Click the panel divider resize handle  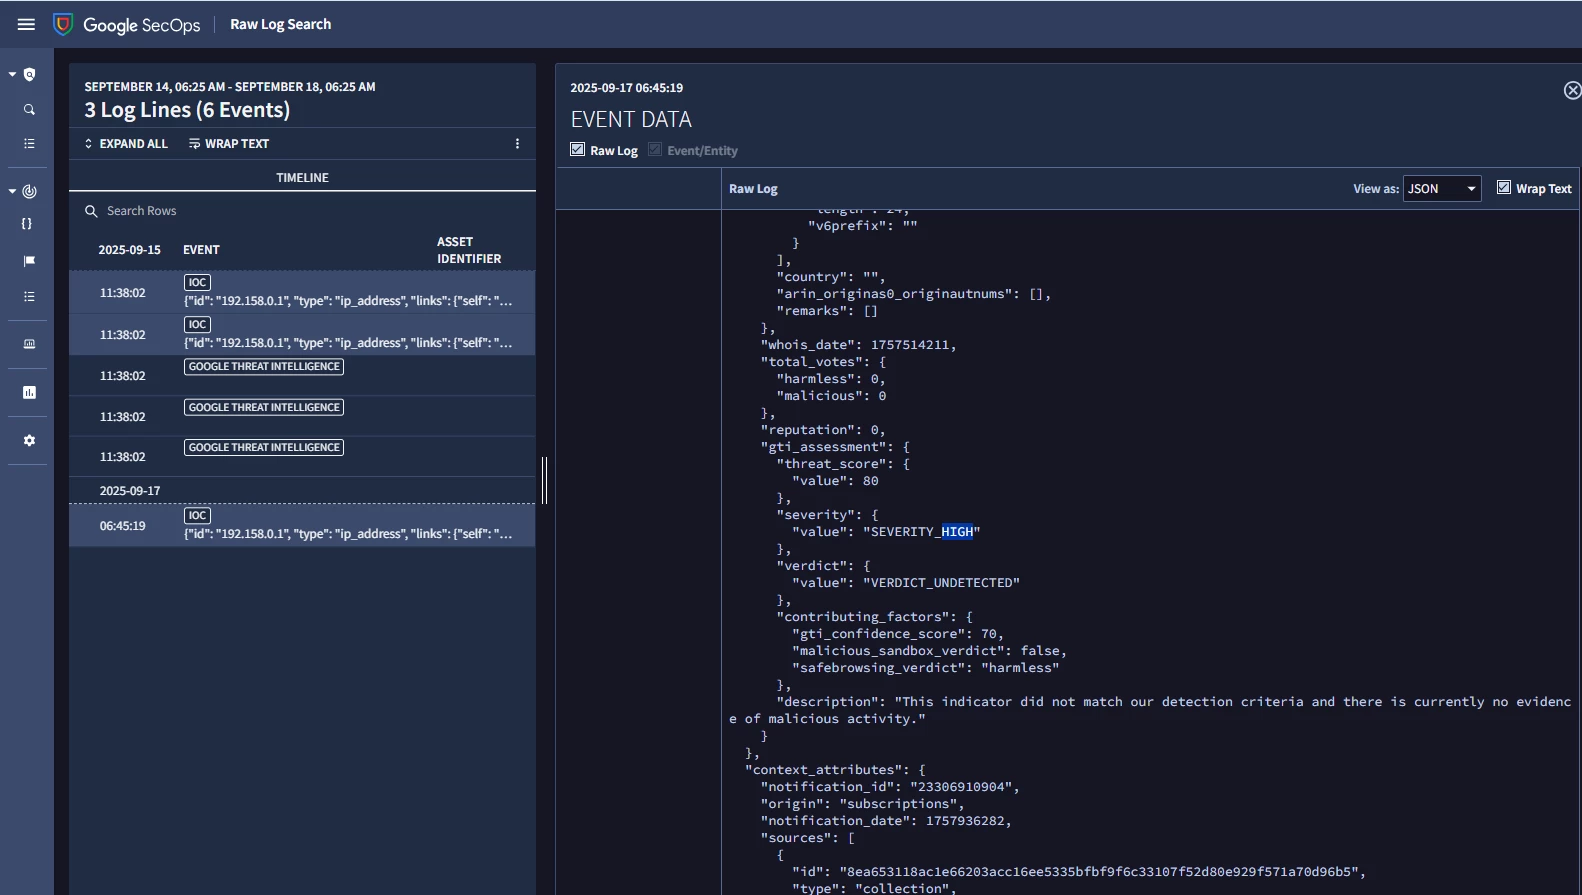[545, 480]
